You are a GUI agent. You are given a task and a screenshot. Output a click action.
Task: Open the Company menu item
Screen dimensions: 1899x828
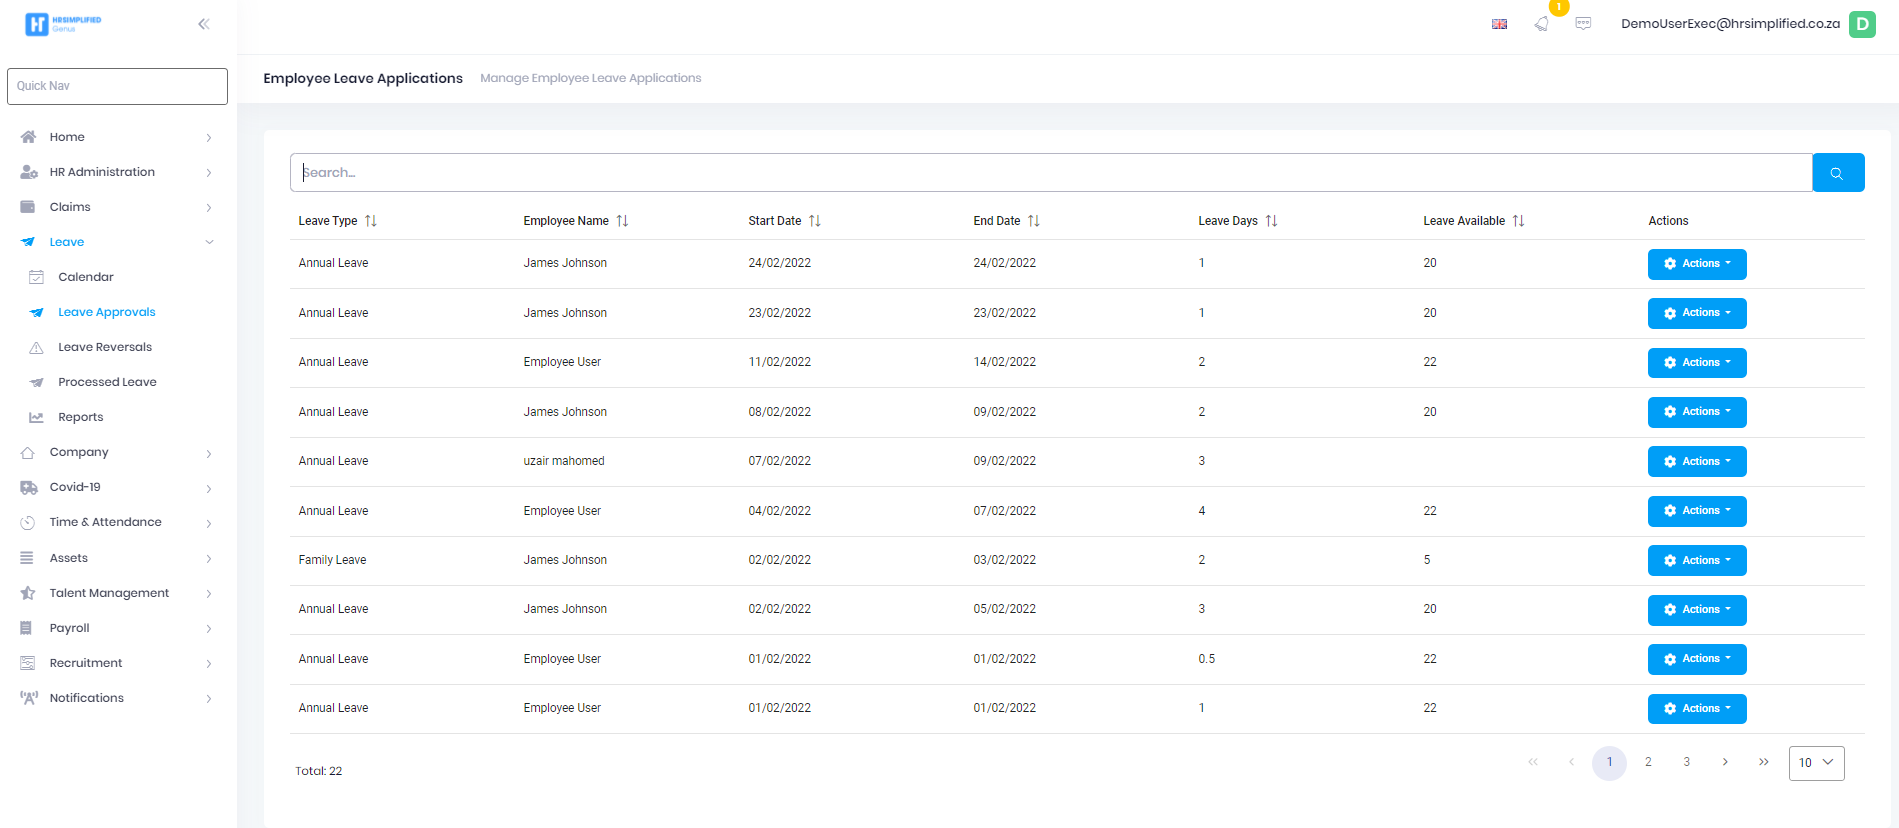coord(79,452)
